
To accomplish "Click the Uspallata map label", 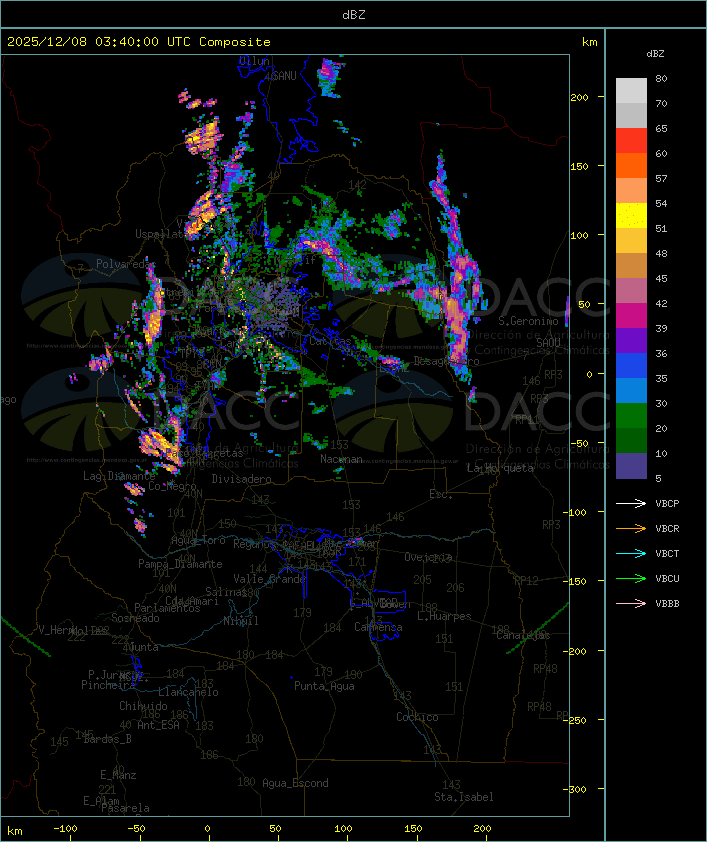I will [162, 235].
